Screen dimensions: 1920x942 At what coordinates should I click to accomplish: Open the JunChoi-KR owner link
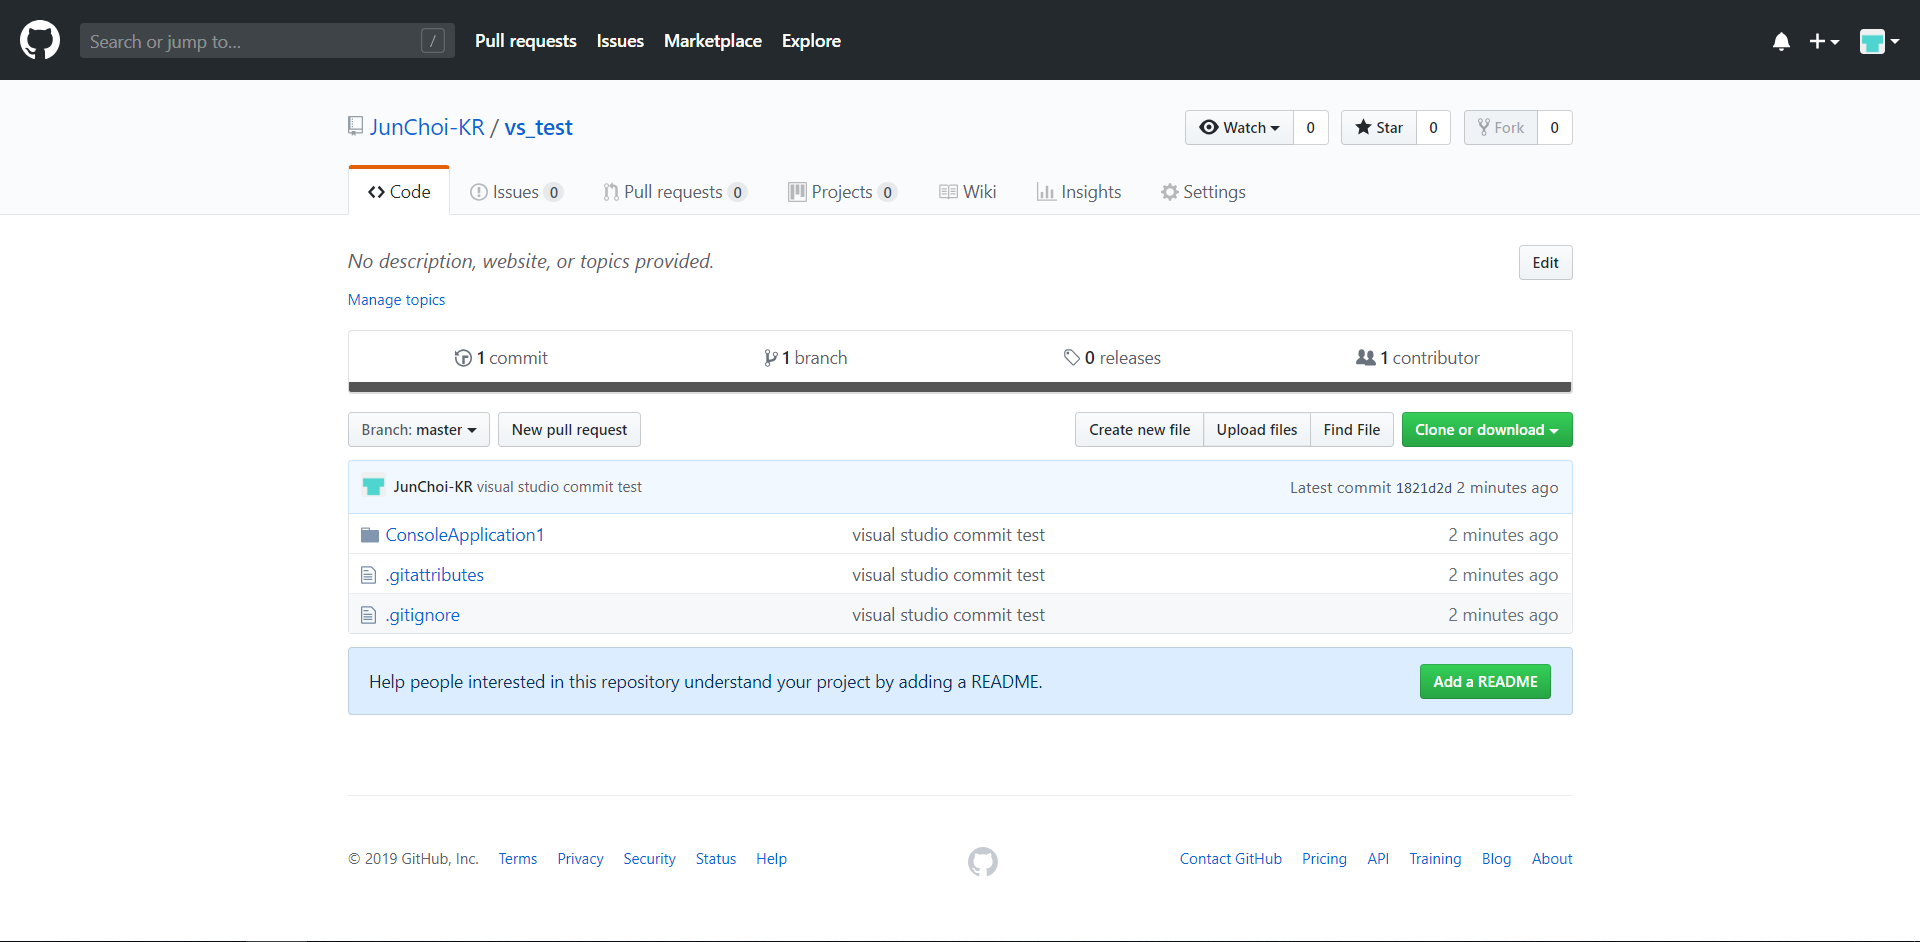point(427,127)
